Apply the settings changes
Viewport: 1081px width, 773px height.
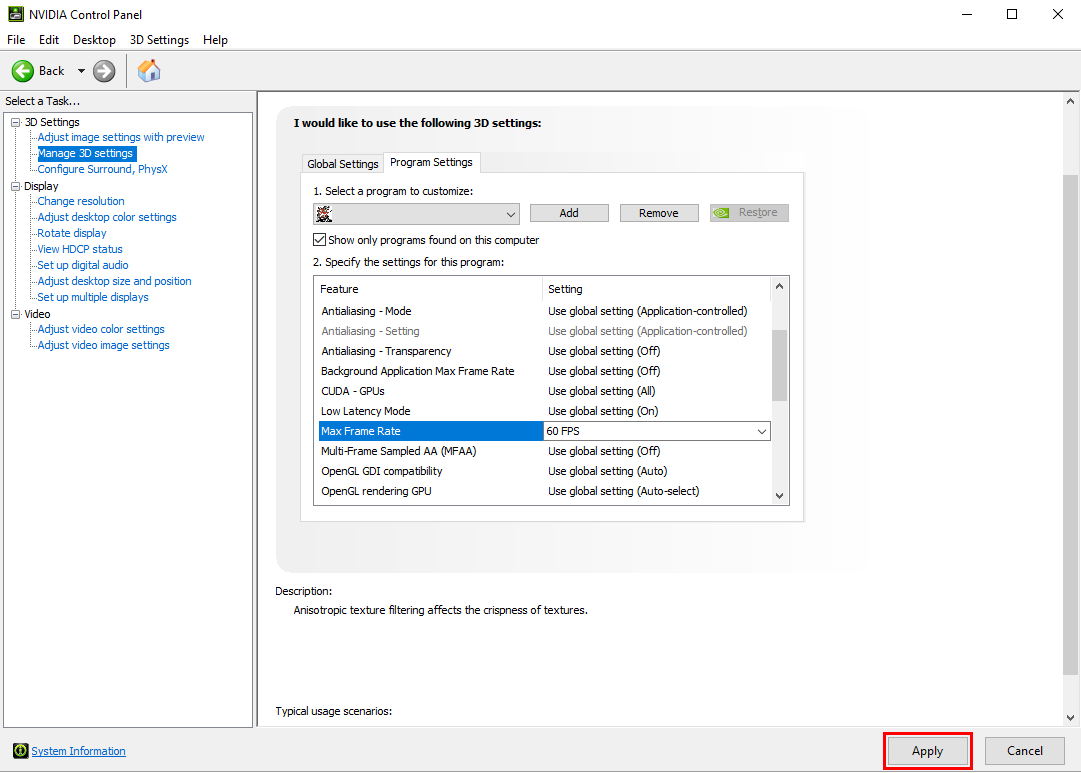click(x=927, y=751)
